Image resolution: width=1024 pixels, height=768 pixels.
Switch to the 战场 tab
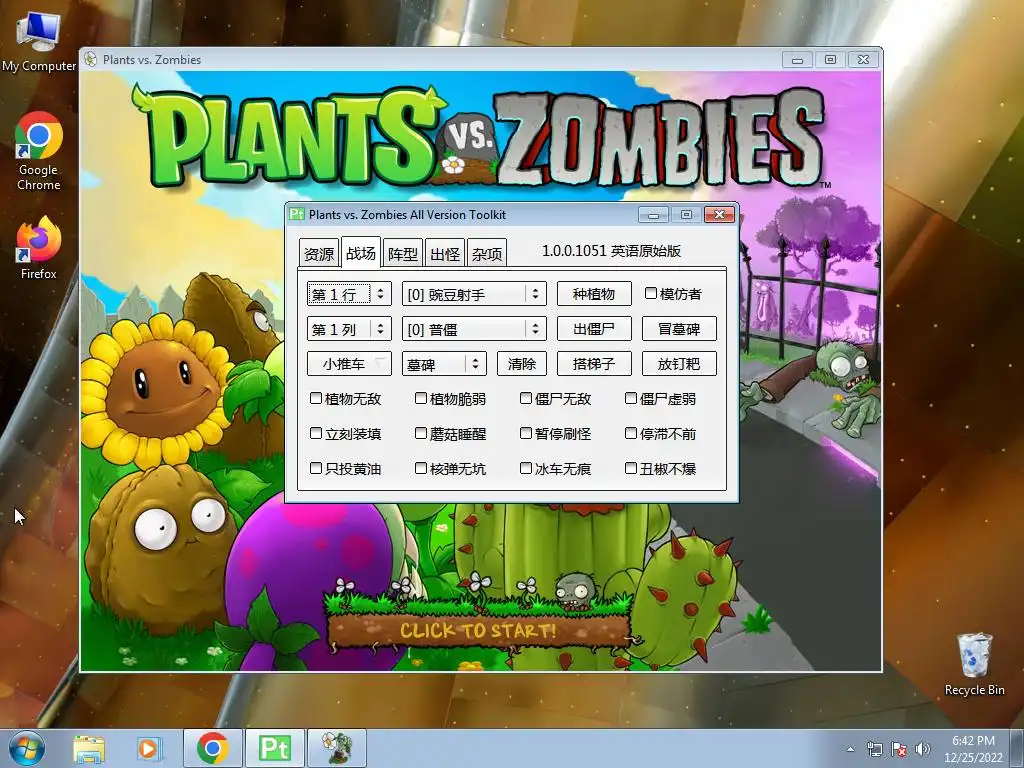361,252
